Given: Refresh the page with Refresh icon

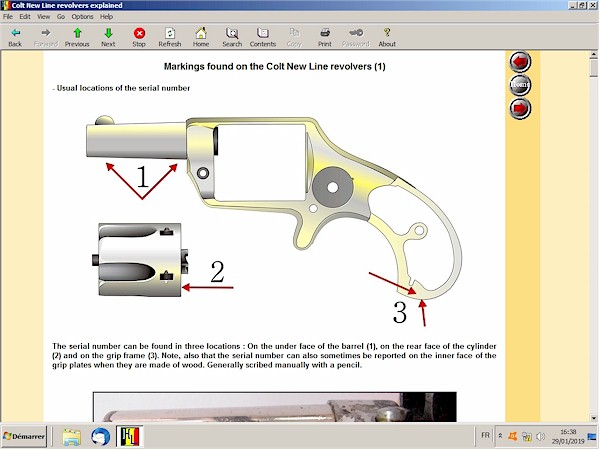Looking at the screenshot, I should coord(170,37).
